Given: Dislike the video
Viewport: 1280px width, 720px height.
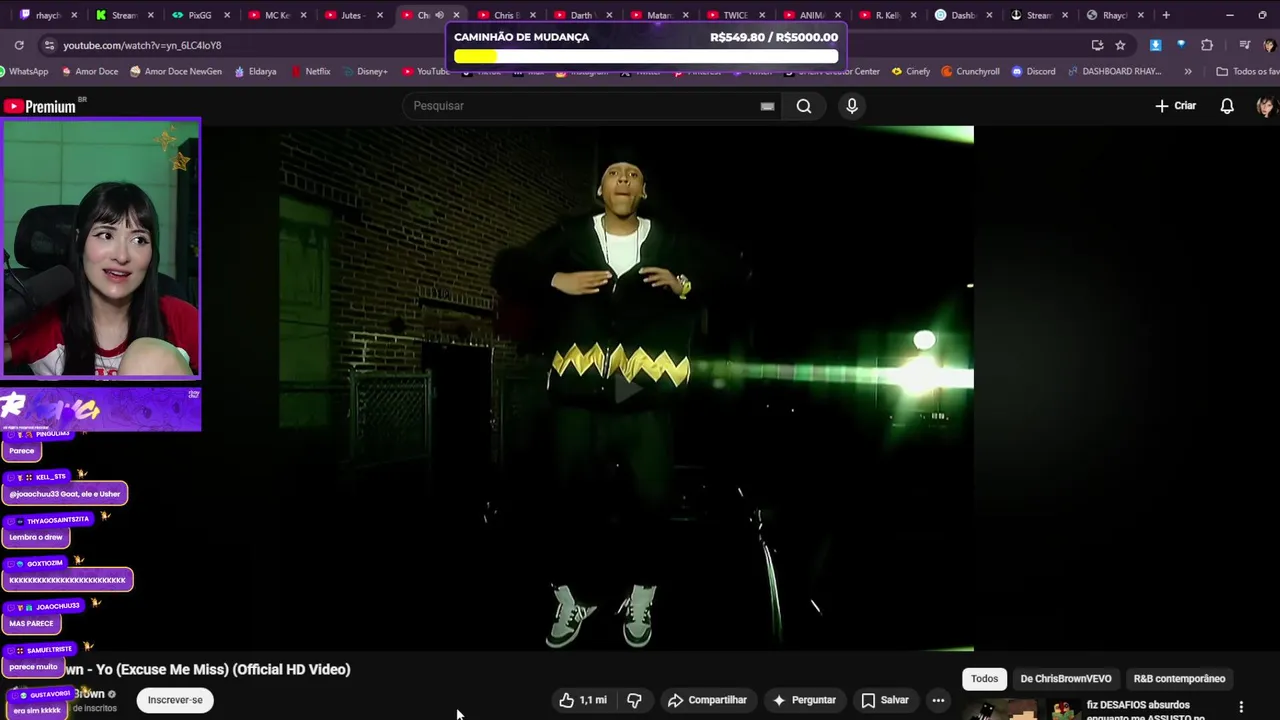Looking at the screenshot, I should tap(634, 700).
